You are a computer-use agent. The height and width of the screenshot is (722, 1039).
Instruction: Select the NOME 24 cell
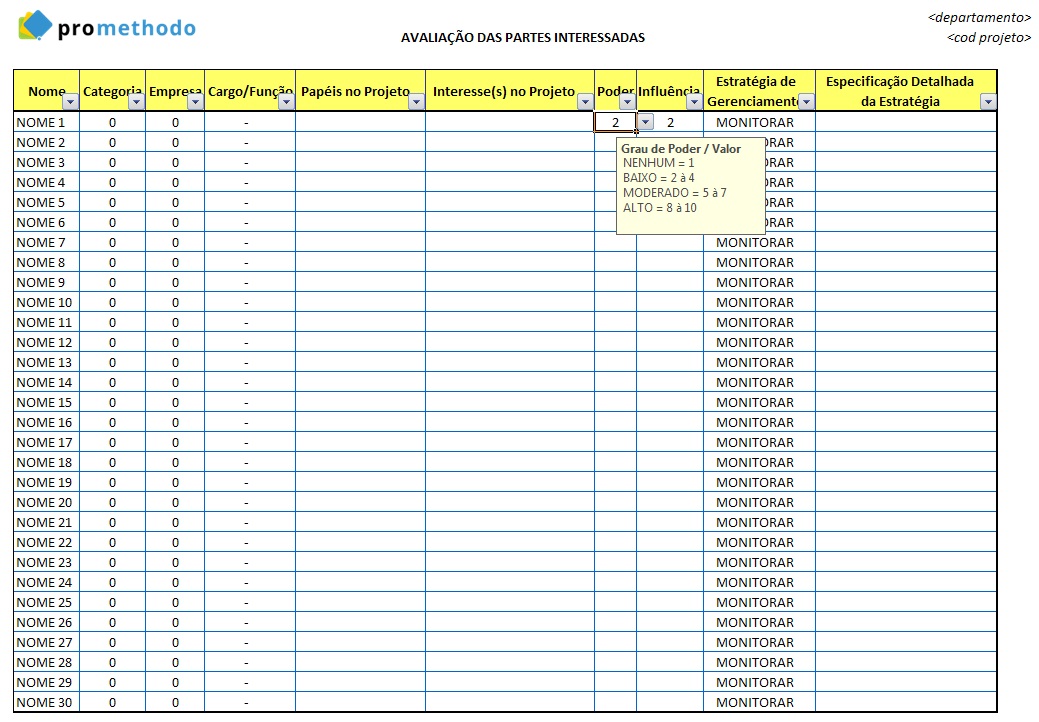tap(46, 582)
